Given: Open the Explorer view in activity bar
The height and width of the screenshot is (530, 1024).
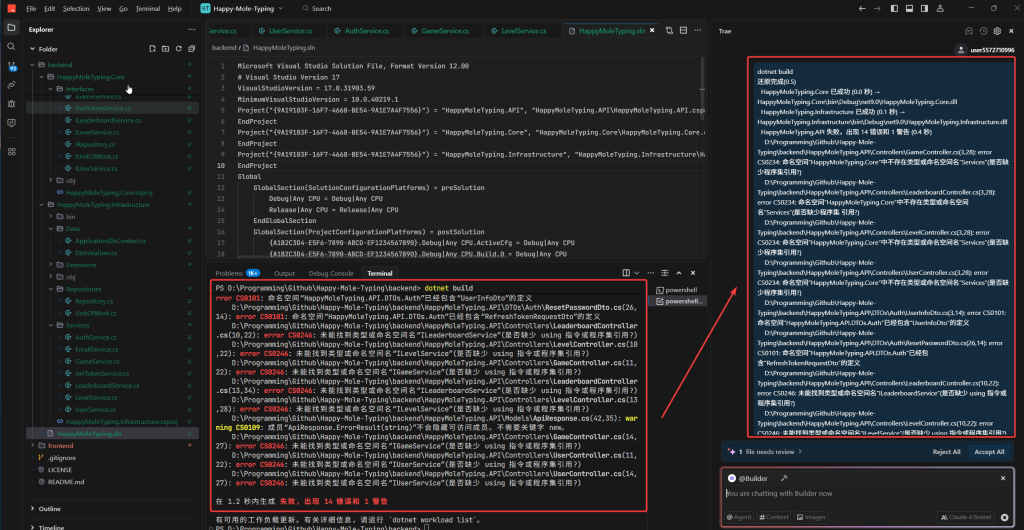Looking at the screenshot, I should click(x=11, y=27).
